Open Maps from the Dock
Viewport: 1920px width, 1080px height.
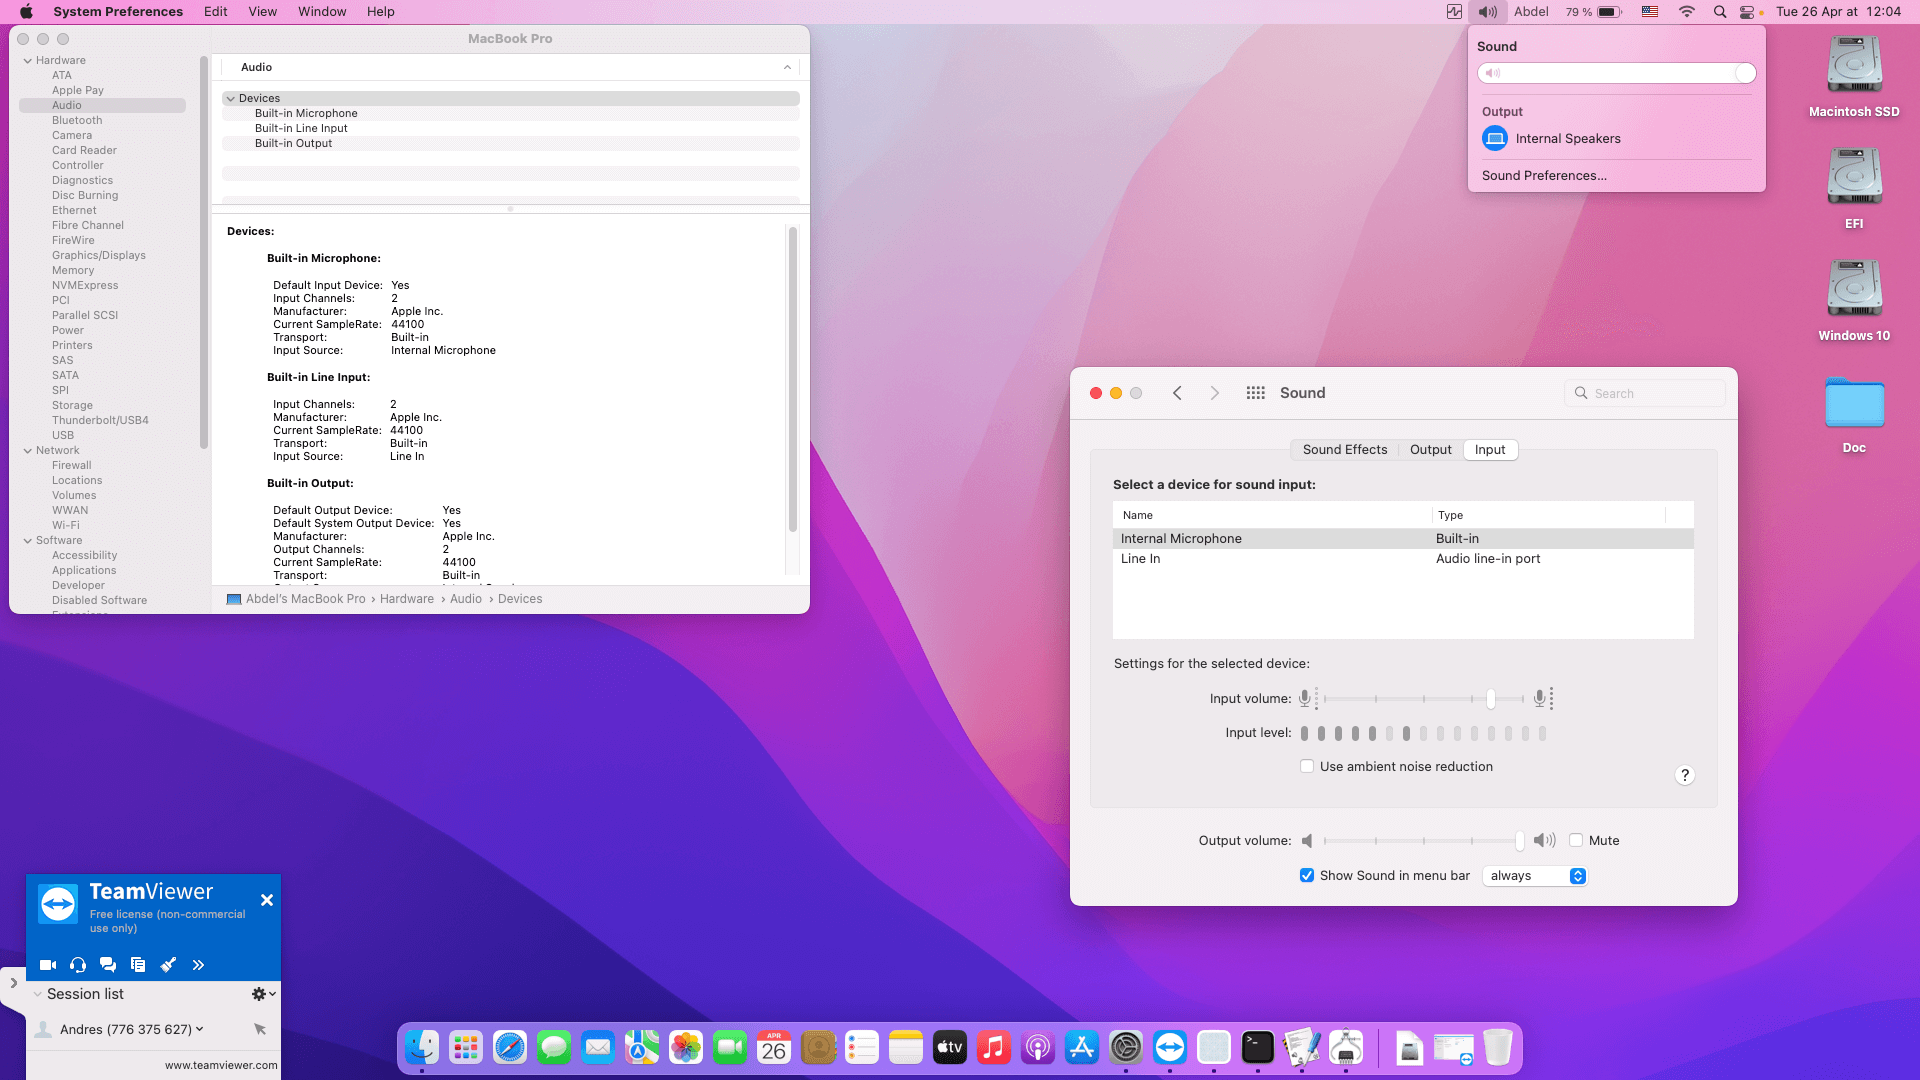642,1047
